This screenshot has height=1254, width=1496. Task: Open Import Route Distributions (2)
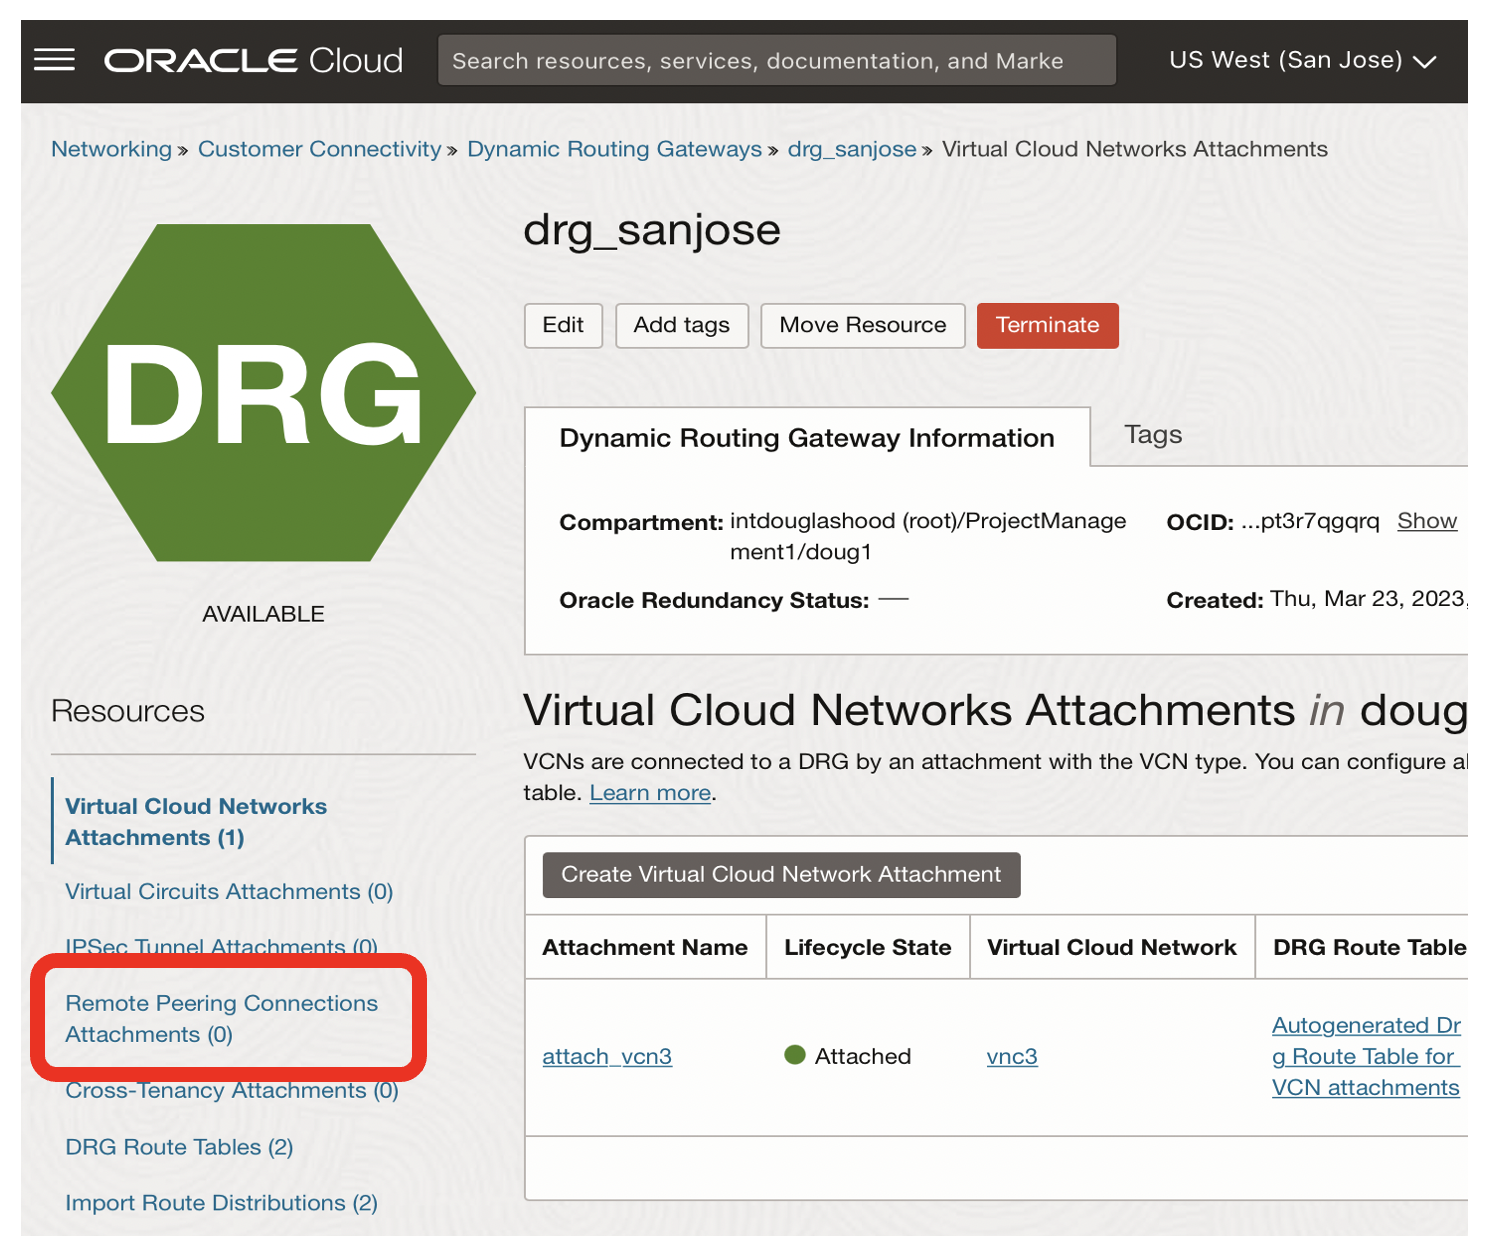[x=221, y=1203]
